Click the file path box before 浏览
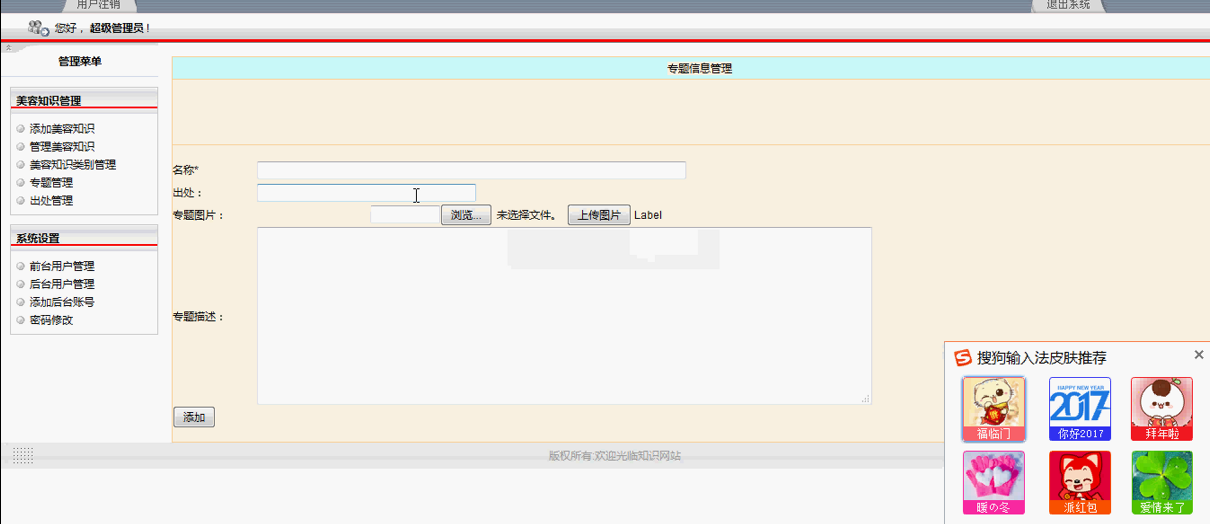1210x524 pixels. click(405, 215)
